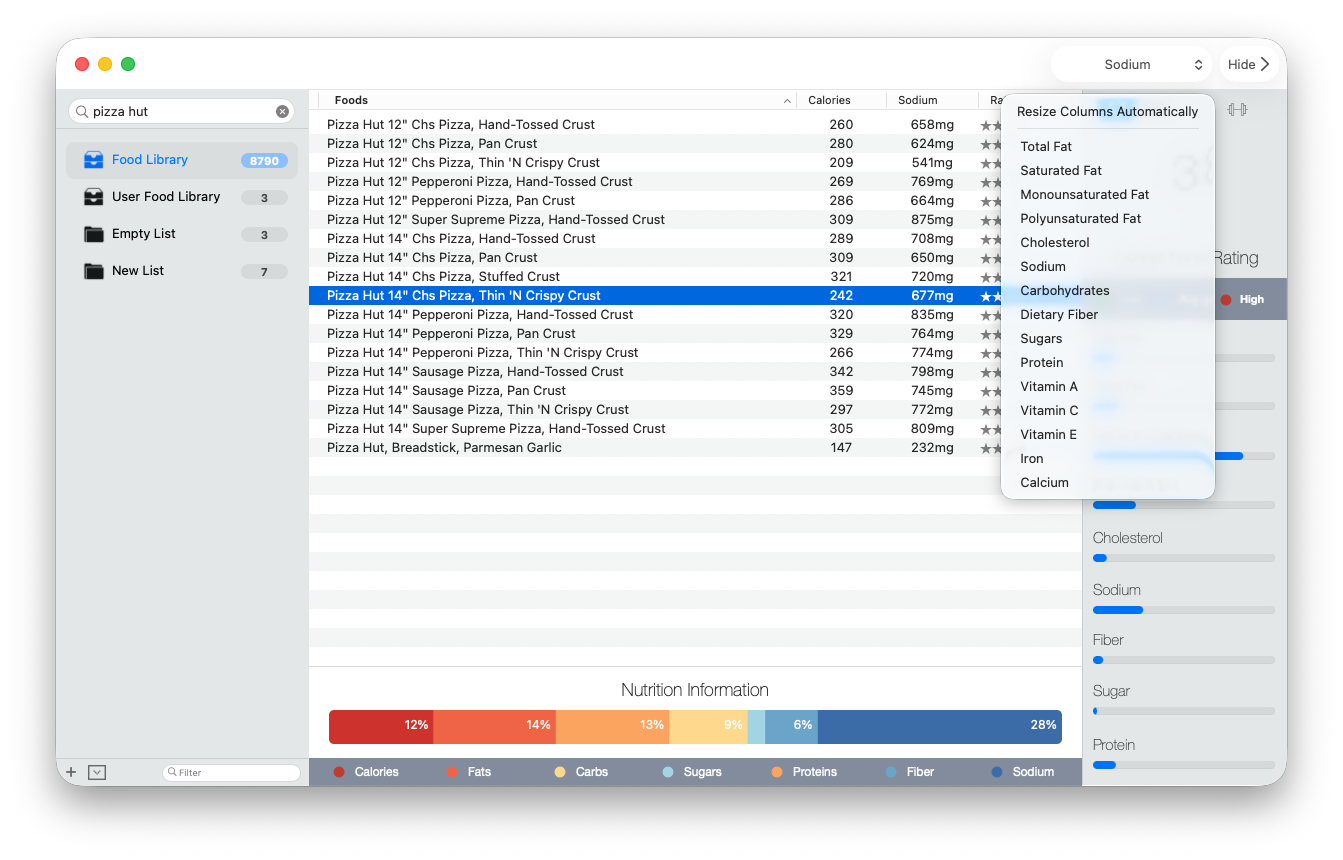Open the list action menu at the bottom left
The width and height of the screenshot is (1343, 860).
[97, 772]
